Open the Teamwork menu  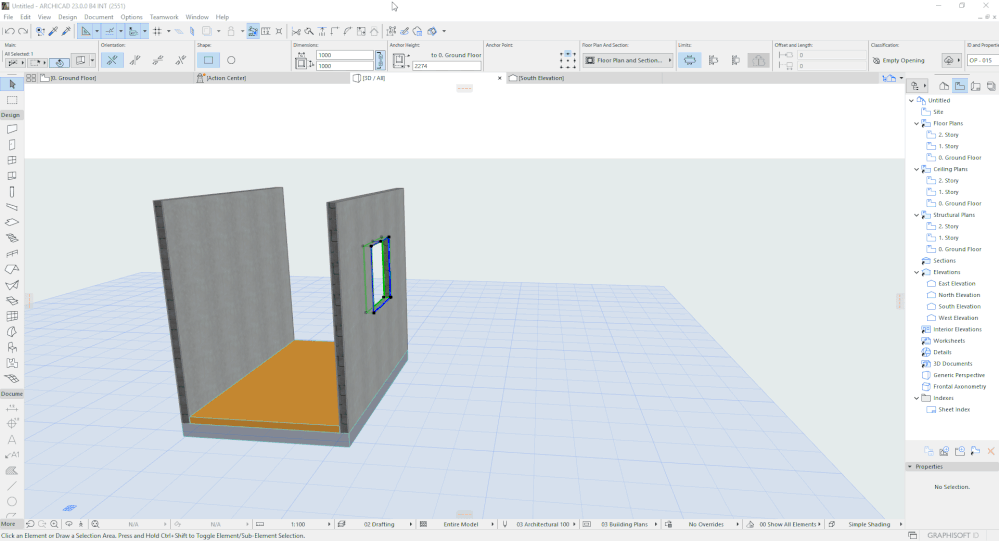pos(164,17)
